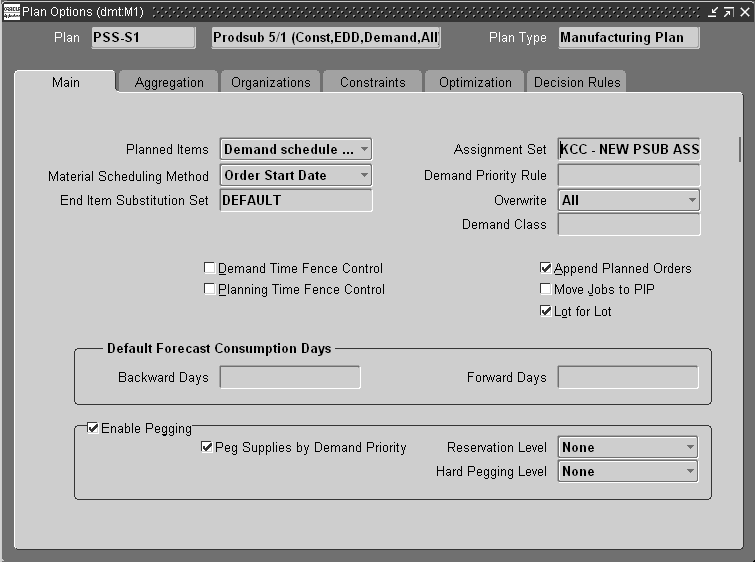Screen dimensions: 755x562
Task: Open the Aggregation tab
Action: point(169,82)
